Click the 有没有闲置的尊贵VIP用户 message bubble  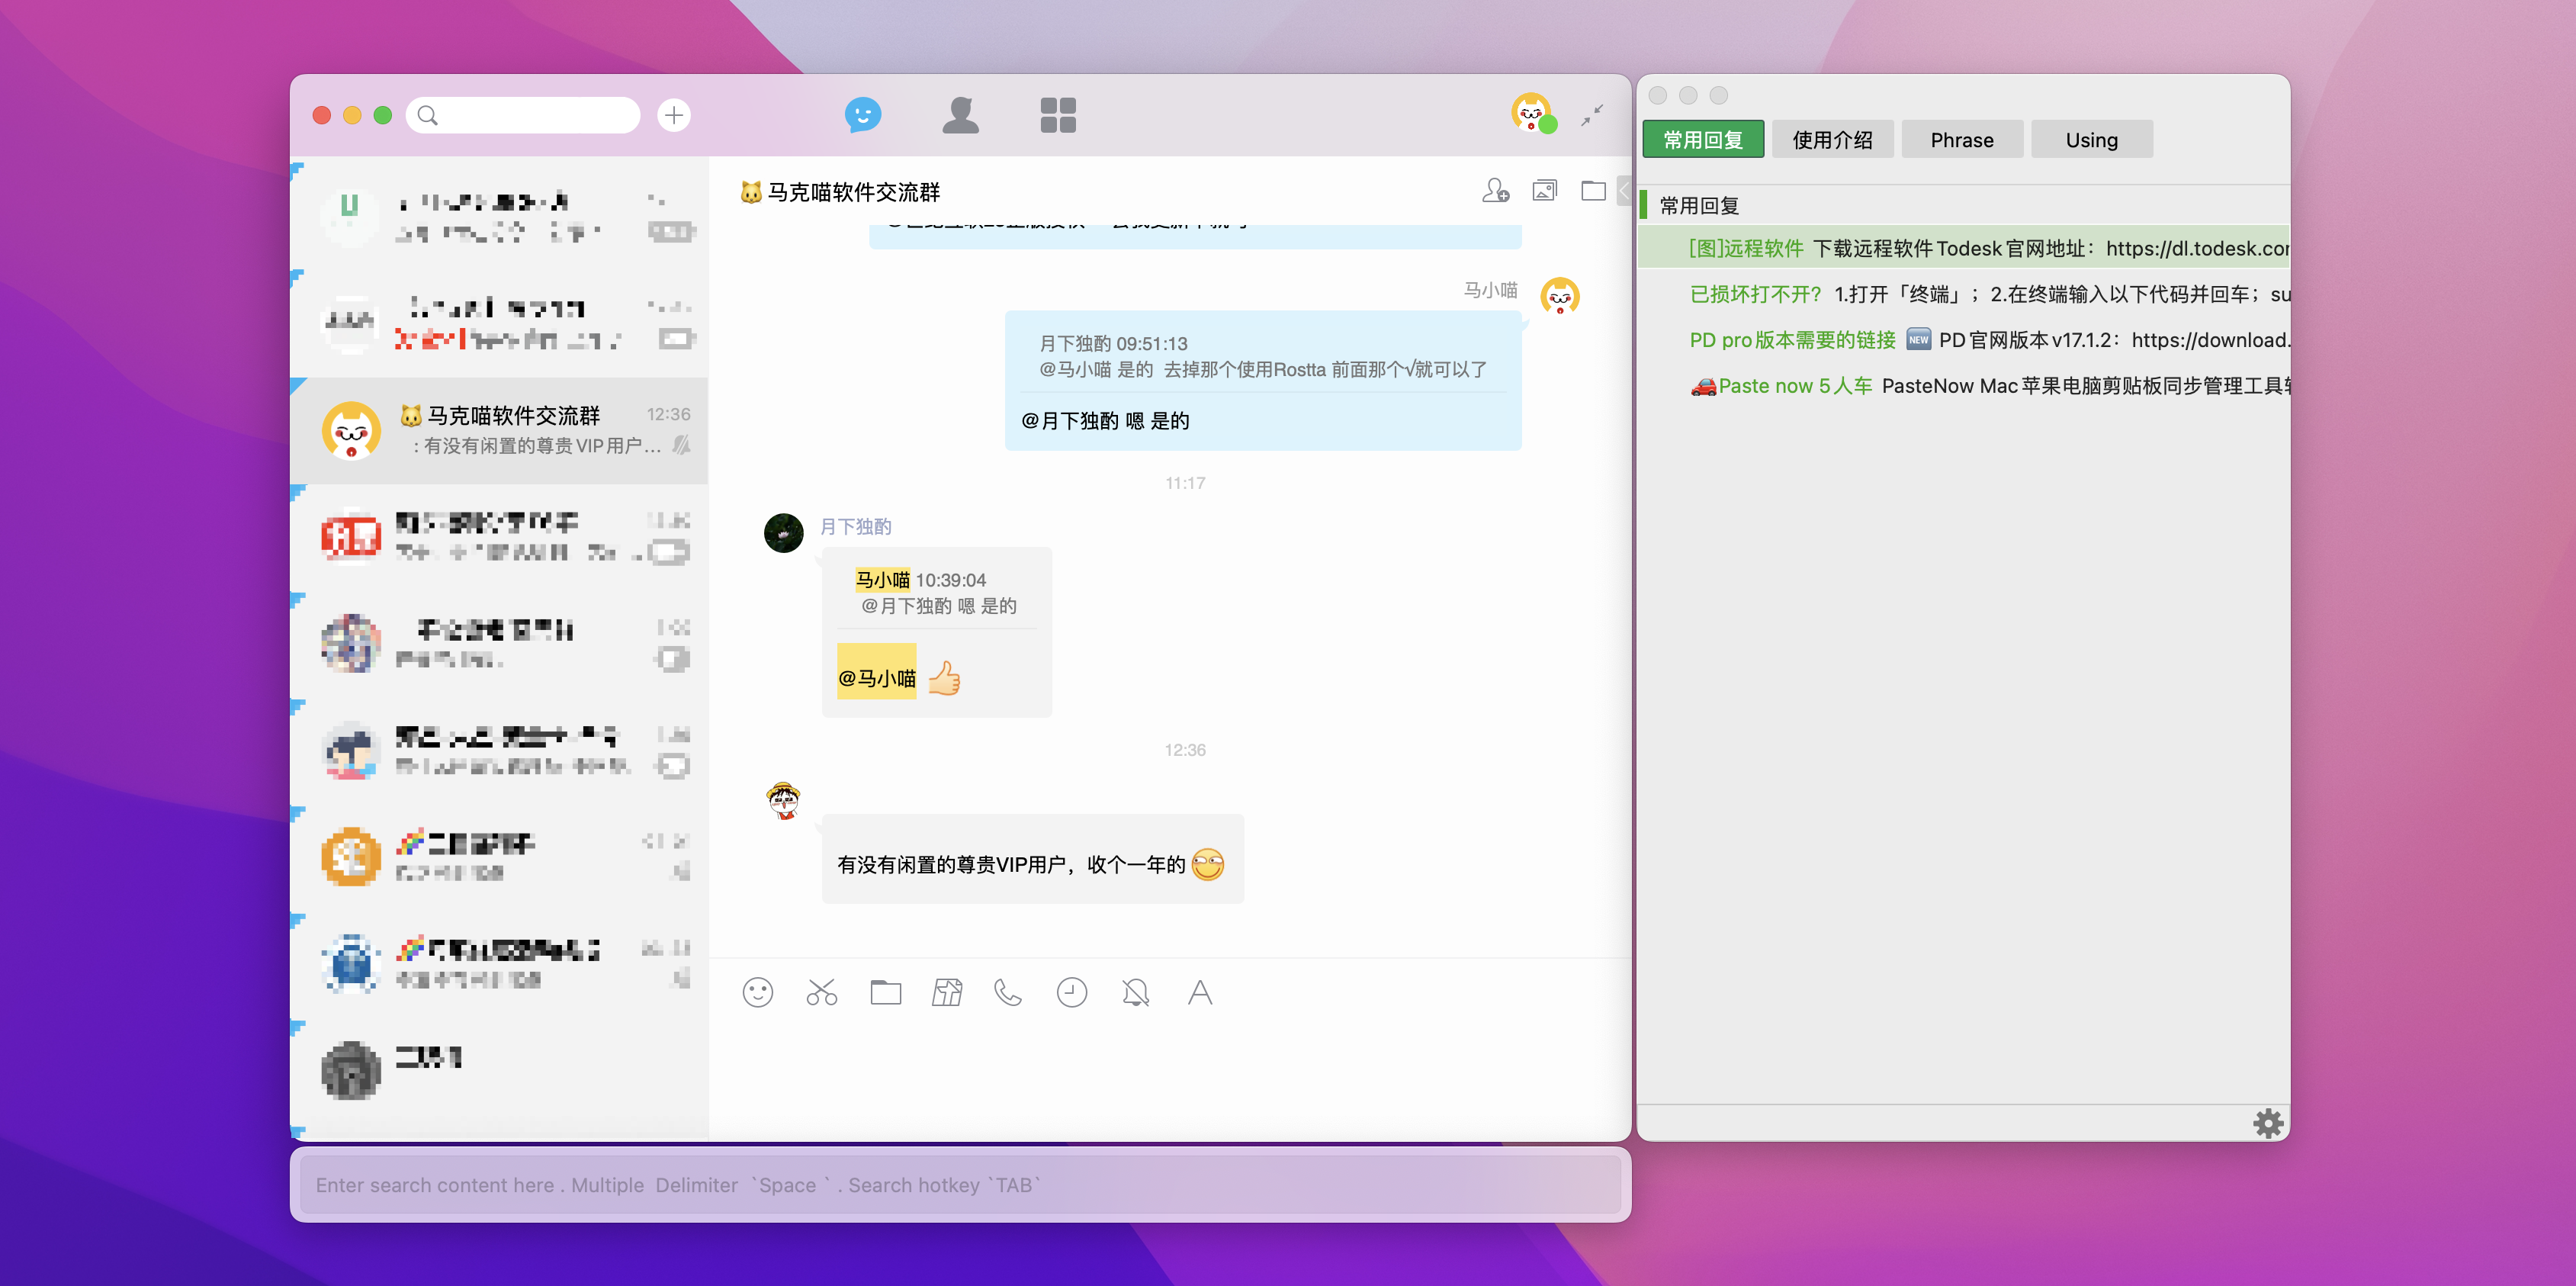[1033, 859]
